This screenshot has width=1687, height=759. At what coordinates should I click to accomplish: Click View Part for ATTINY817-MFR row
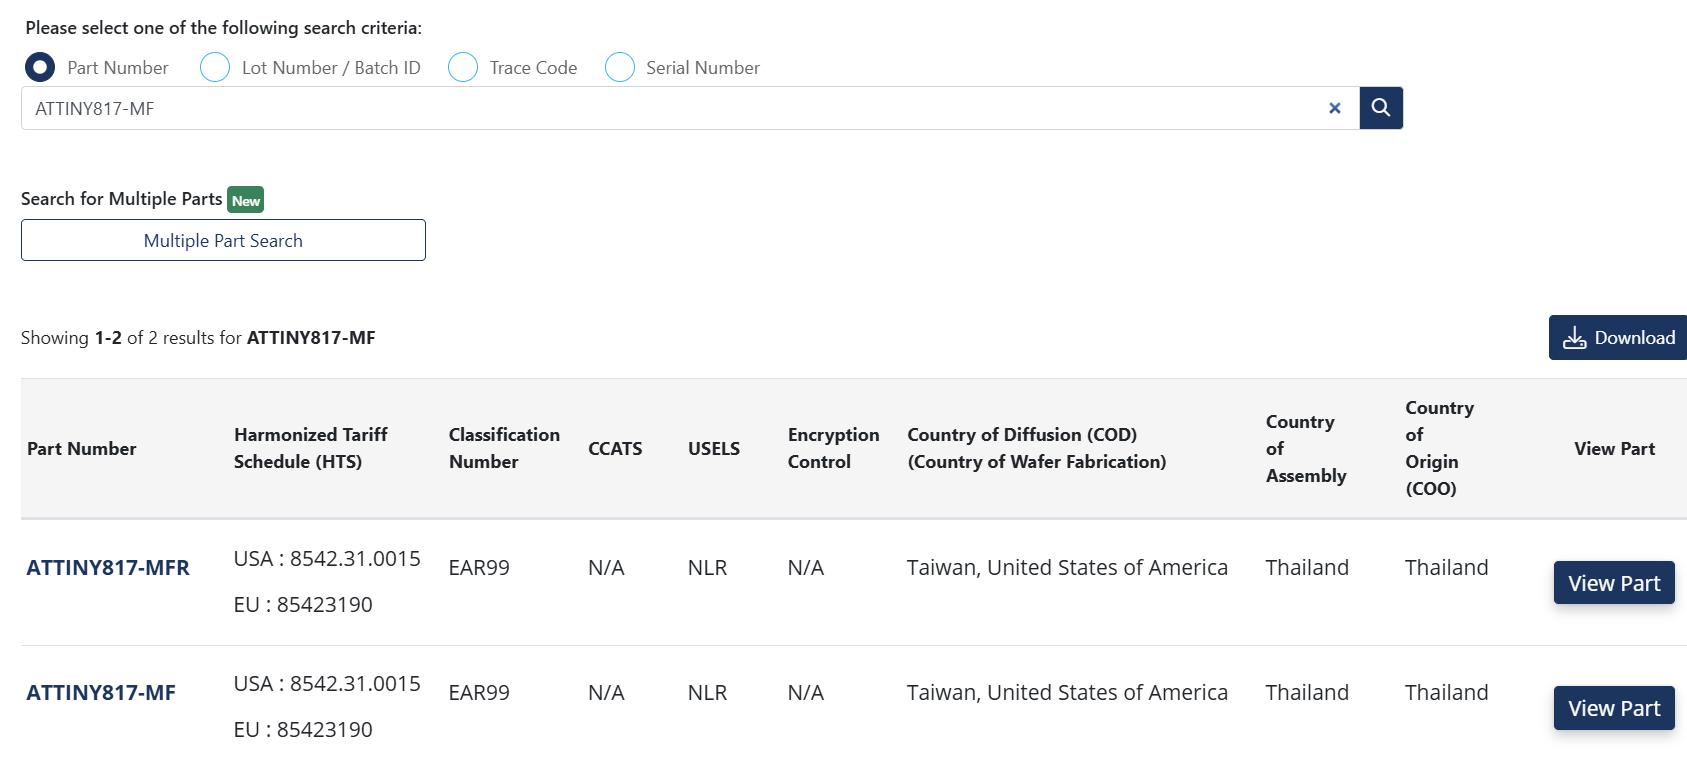point(1613,583)
